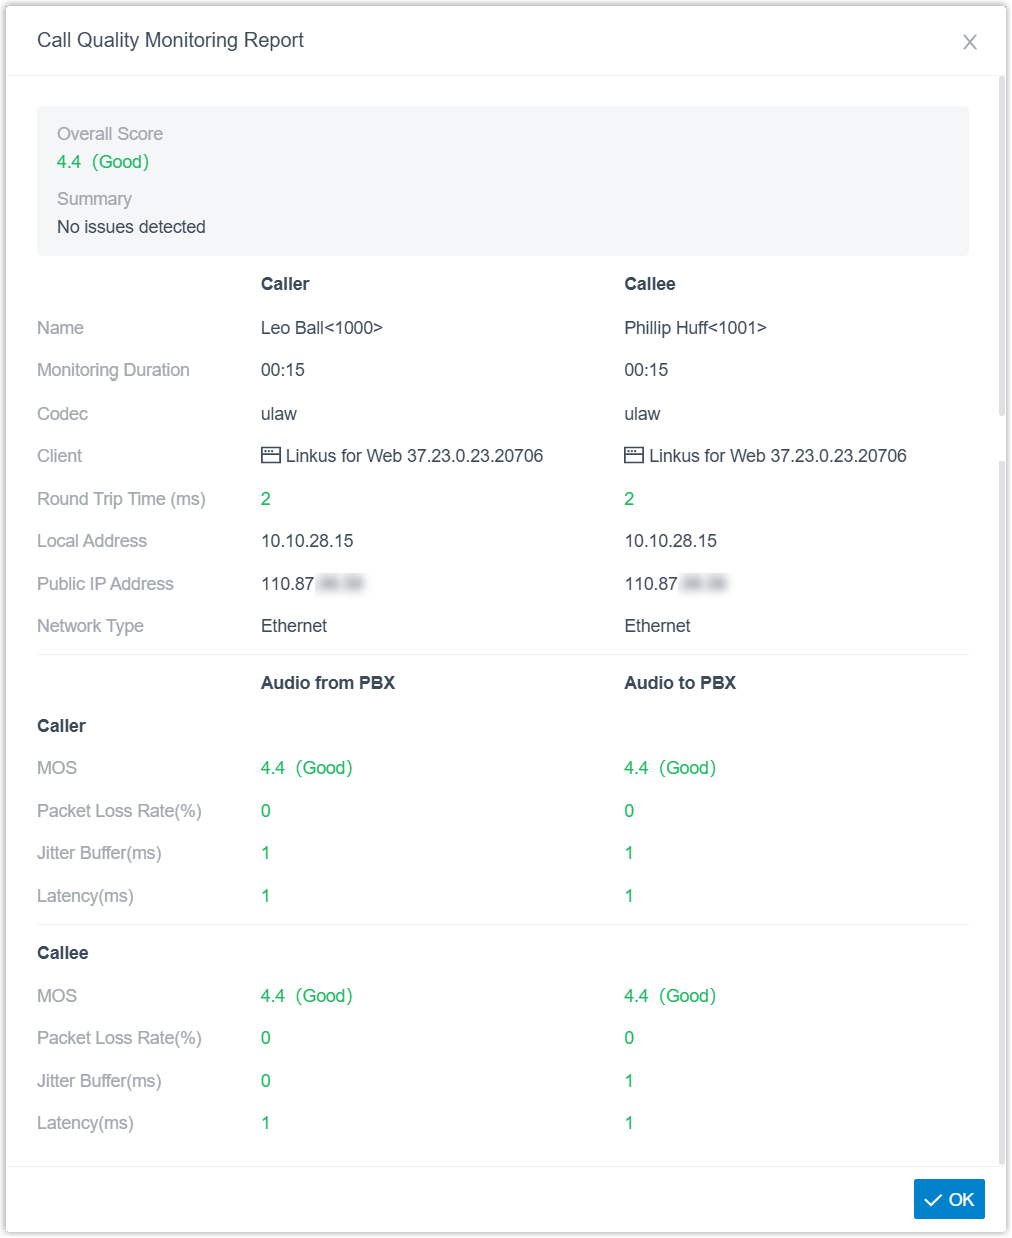Viewport: 1012px width, 1238px height.
Task: Click Caller's Round Trip Time value 2
Action: pyautogui.click(x=266, y=499)
